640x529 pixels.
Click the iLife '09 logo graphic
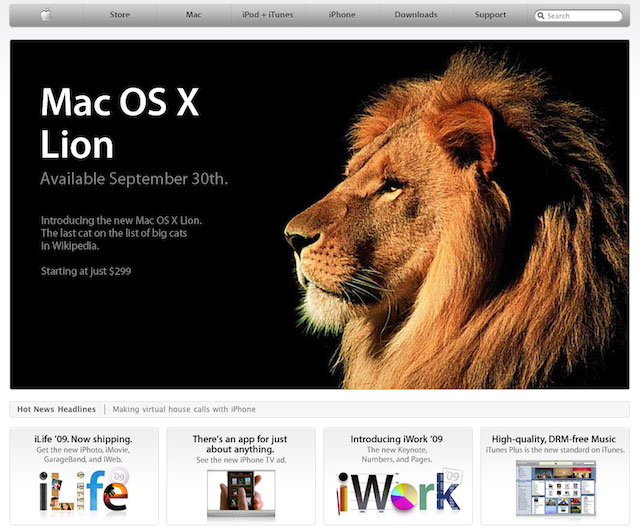pyautogui.click(x=84, y=489)
